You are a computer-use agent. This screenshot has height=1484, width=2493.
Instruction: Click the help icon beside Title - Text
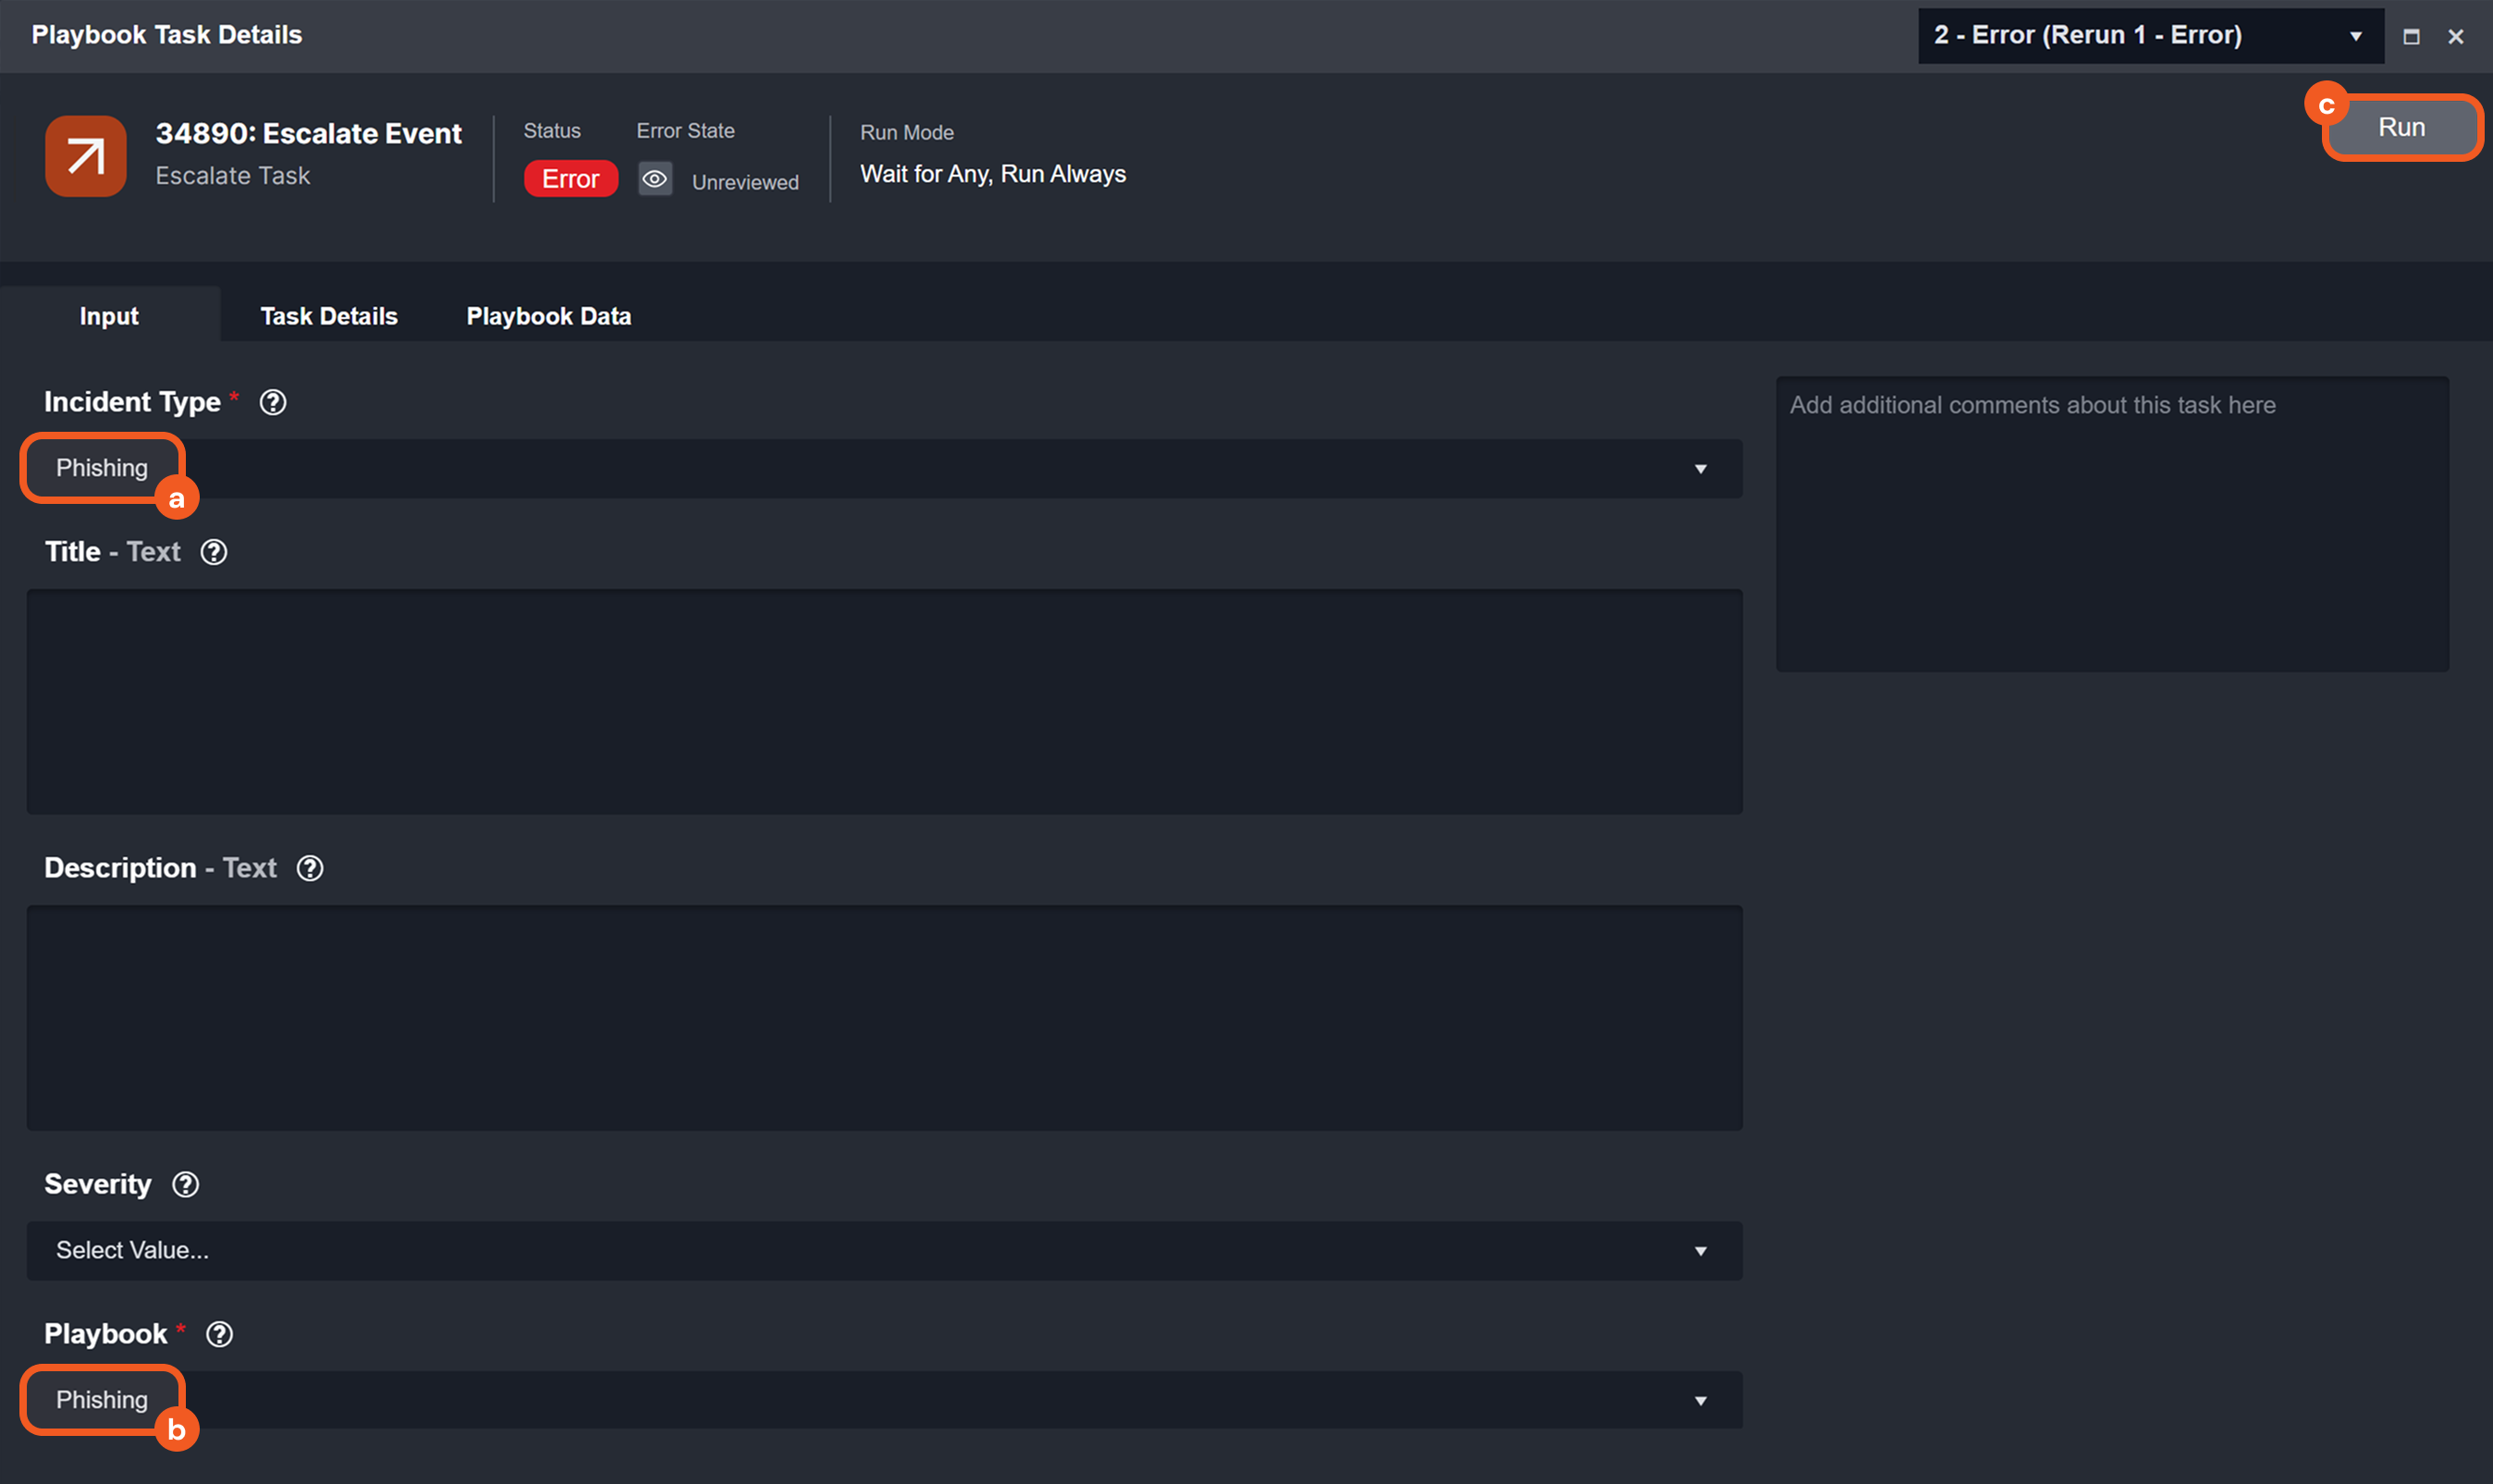tap(214, 552)
